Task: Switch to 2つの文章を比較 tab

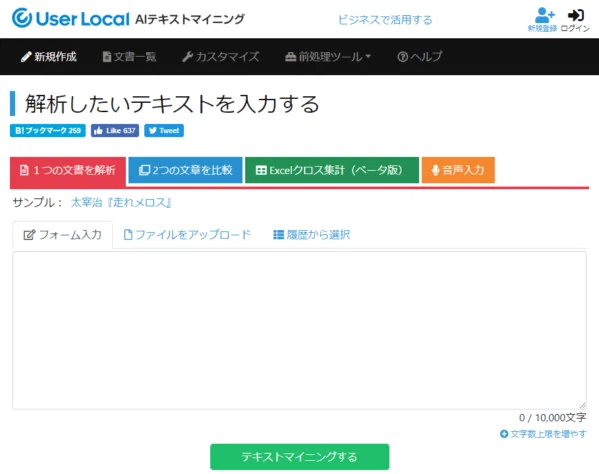Action: 185,170
